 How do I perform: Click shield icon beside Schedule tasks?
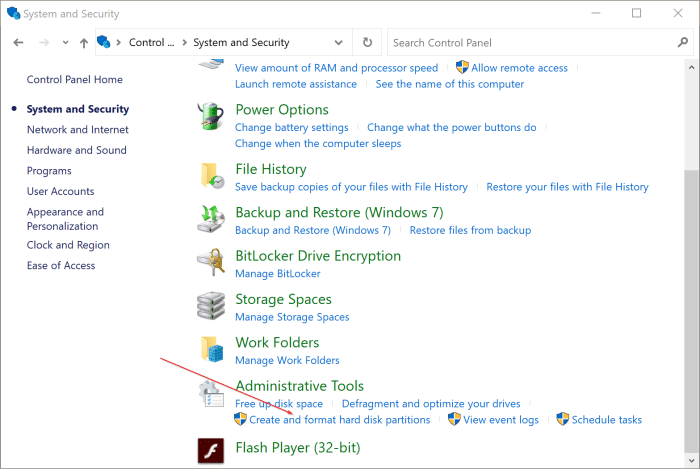click(562, 419)
